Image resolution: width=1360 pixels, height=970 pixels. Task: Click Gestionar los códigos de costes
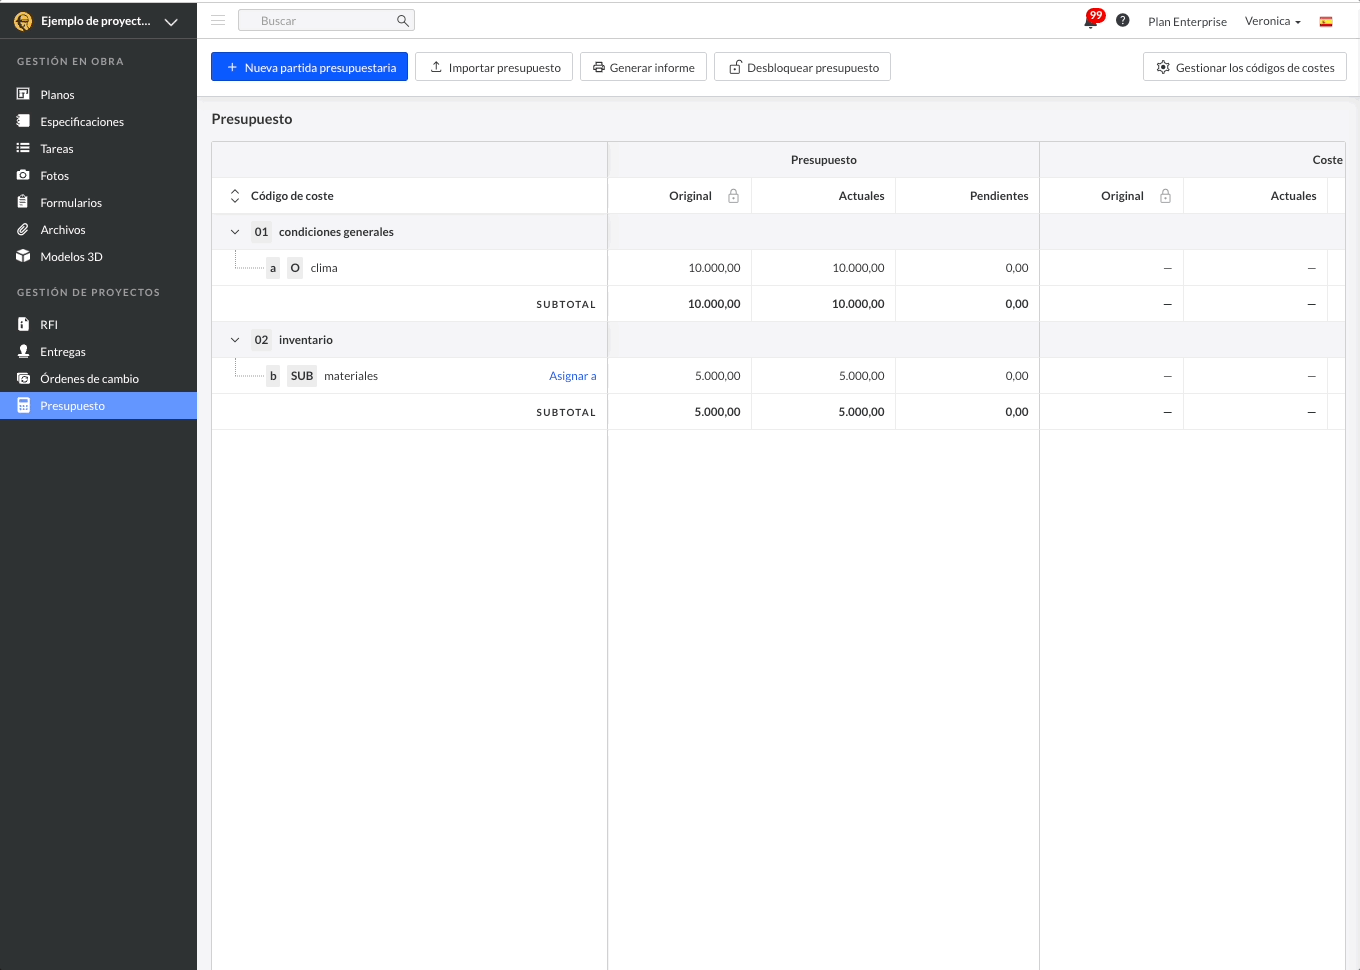1245,67
